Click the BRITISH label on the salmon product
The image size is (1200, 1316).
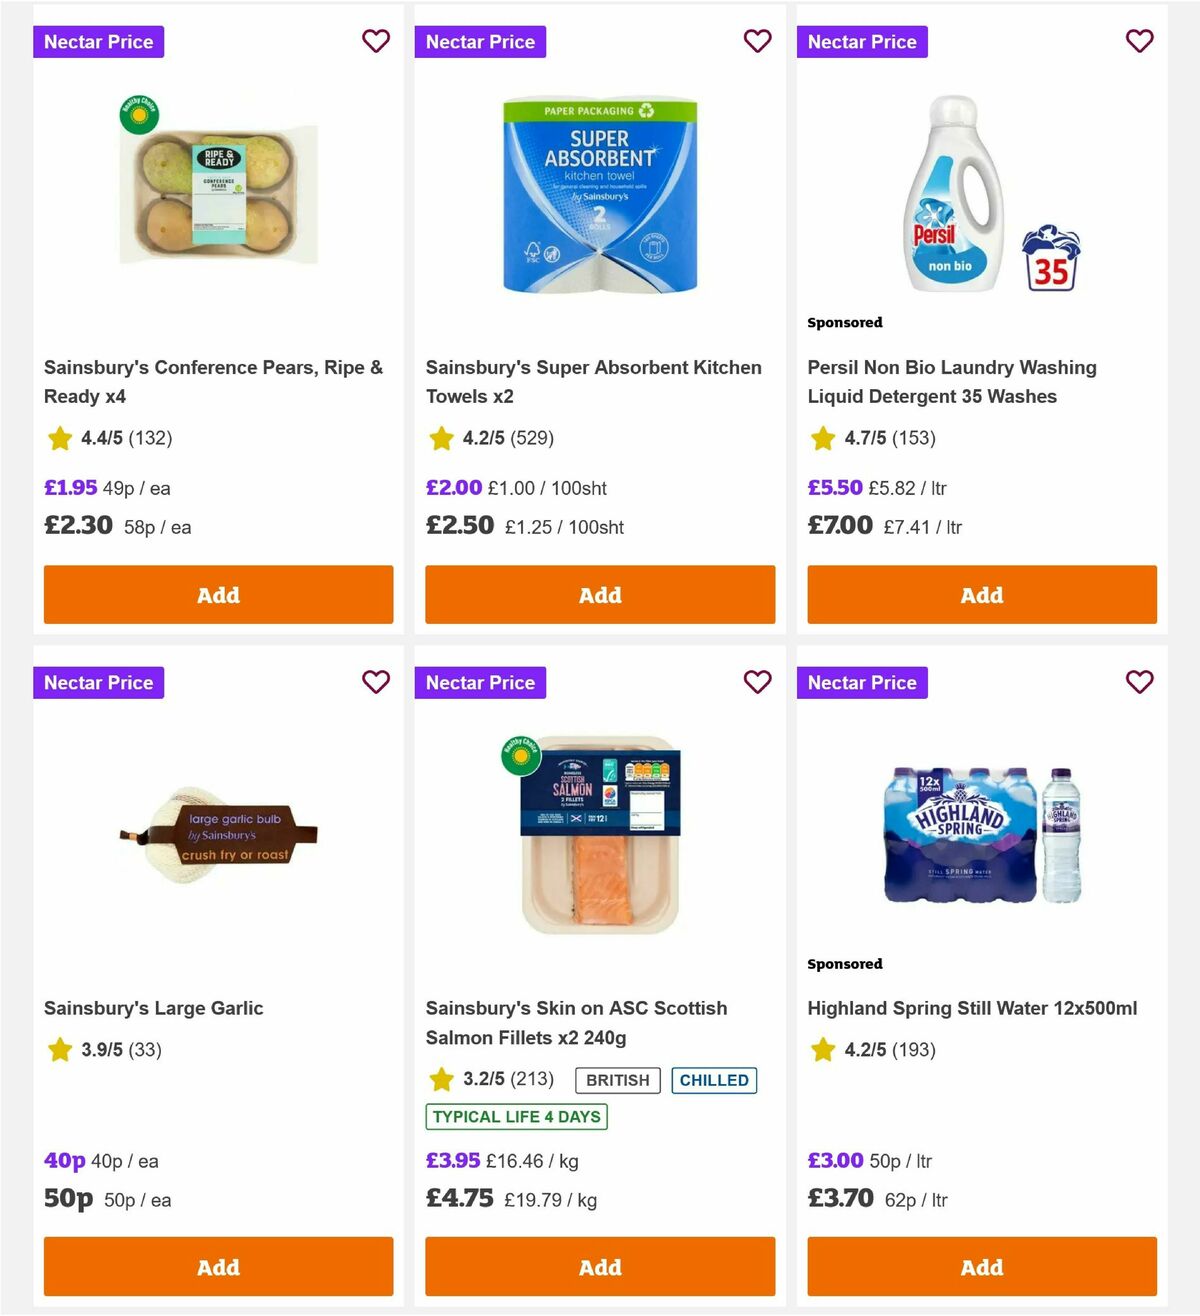point(616,1080)
